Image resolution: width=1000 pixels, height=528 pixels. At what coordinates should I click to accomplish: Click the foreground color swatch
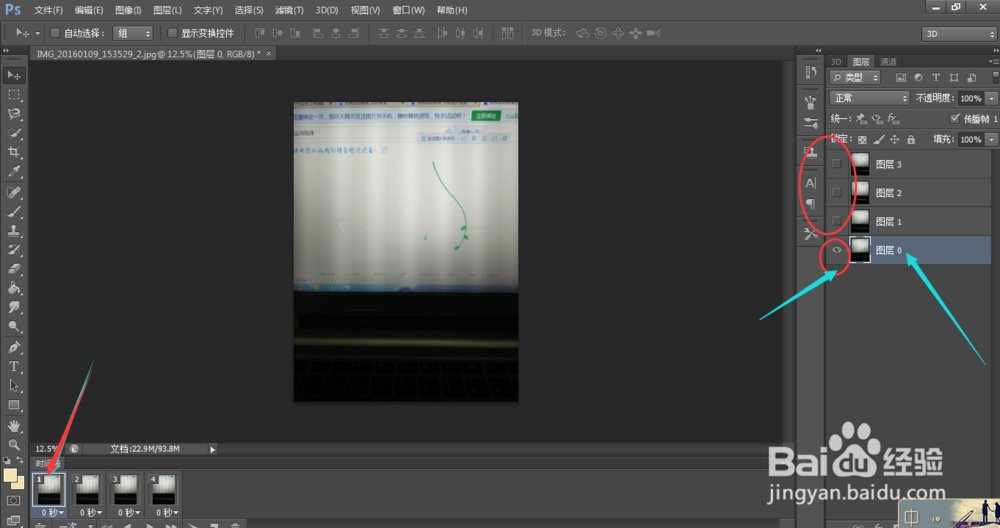(x=10, y=476)
